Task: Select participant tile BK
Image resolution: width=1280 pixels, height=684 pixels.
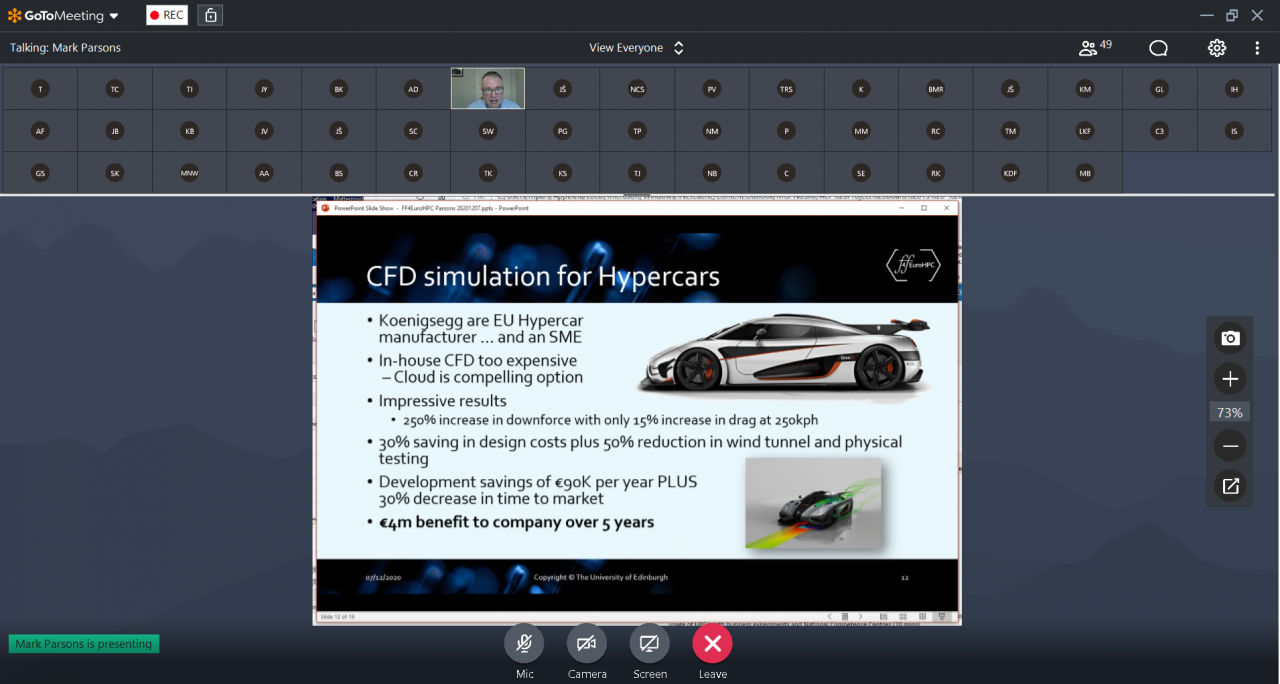Action: coord(339,89)
